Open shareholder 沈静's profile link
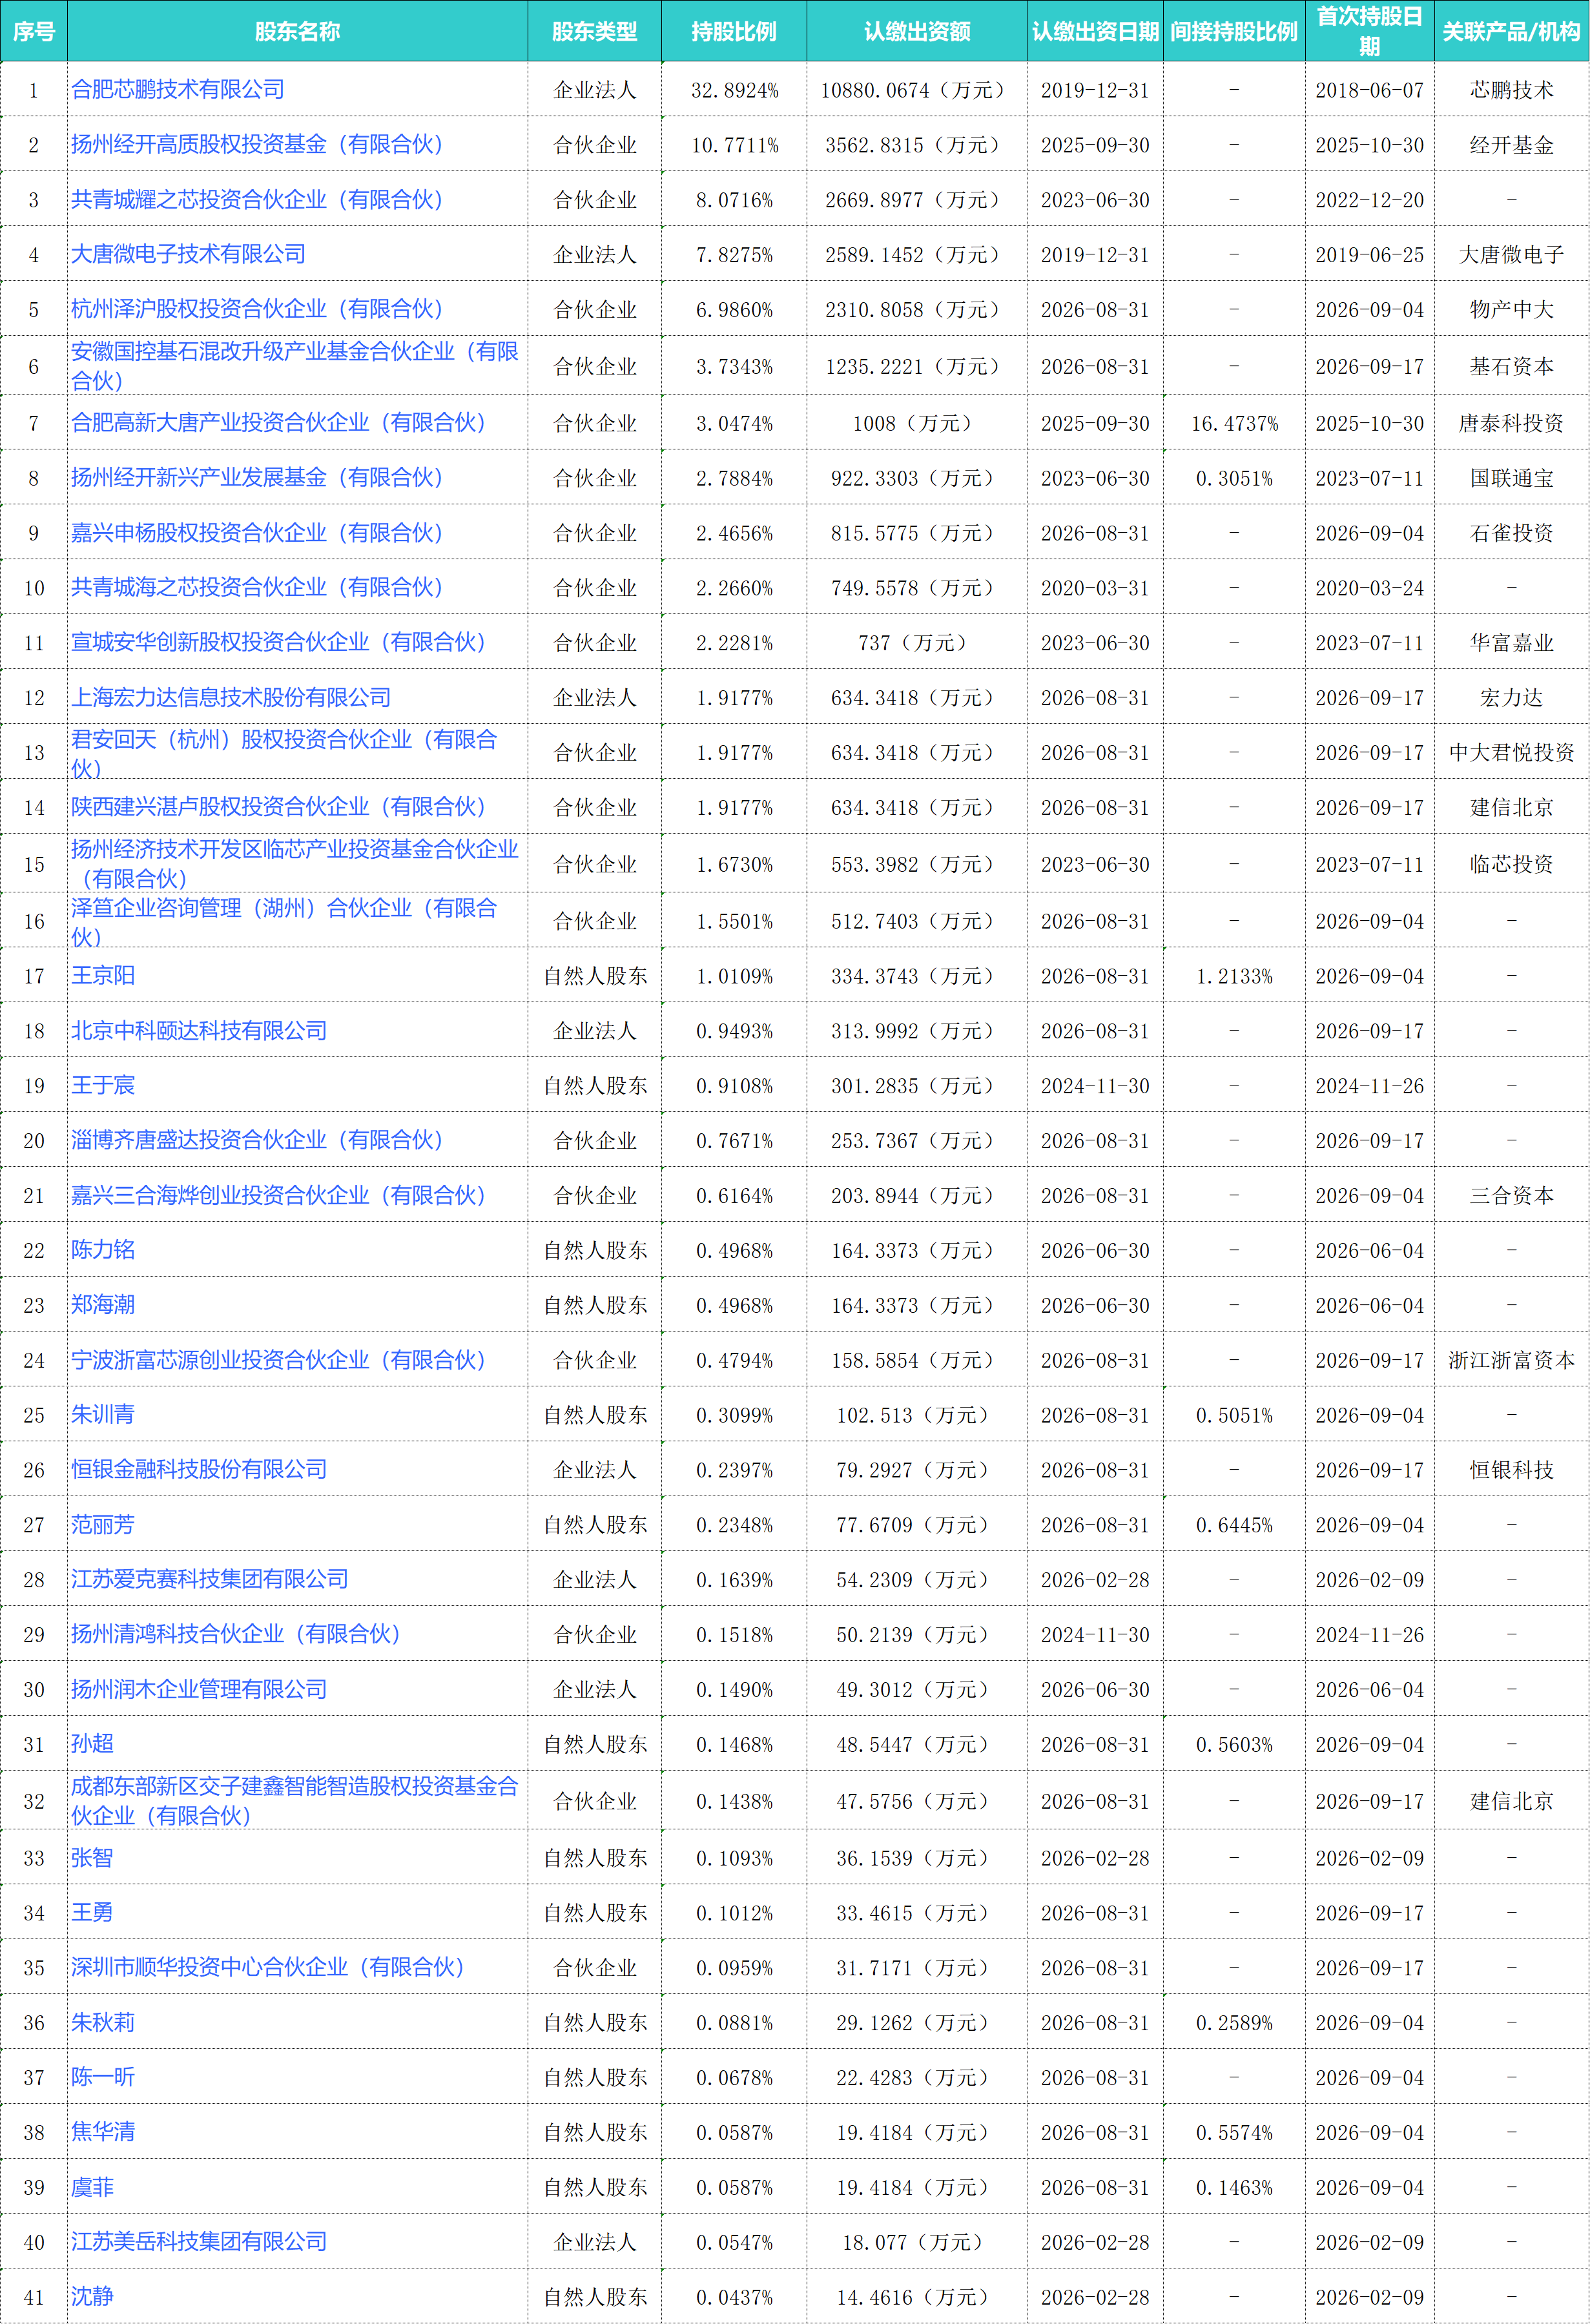The image size is (1590, 2324). [92, 2296]
